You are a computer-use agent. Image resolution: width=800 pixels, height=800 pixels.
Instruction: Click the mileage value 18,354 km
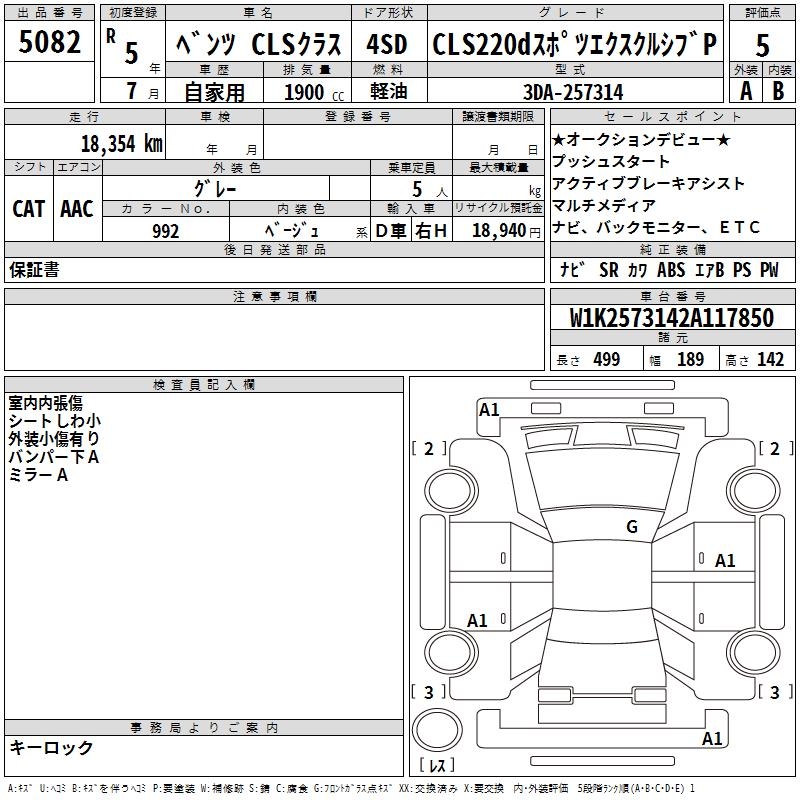(x=121, y=143)
